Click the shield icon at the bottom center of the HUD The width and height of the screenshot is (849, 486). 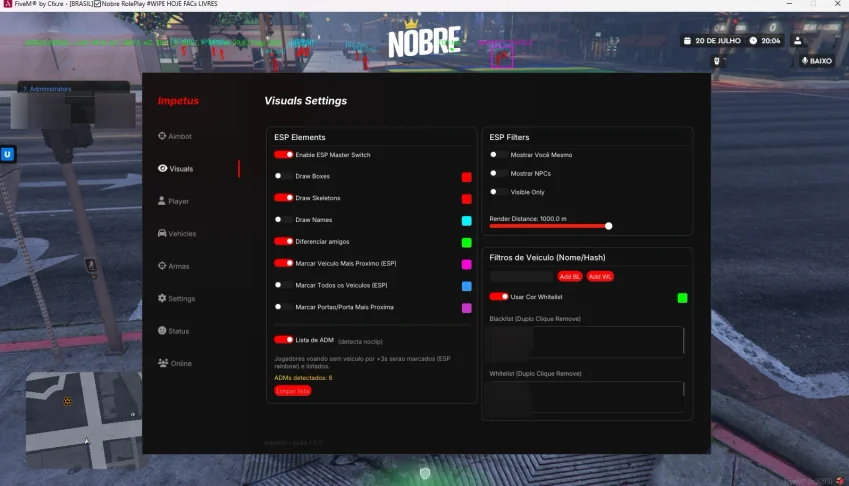(425, 474)
